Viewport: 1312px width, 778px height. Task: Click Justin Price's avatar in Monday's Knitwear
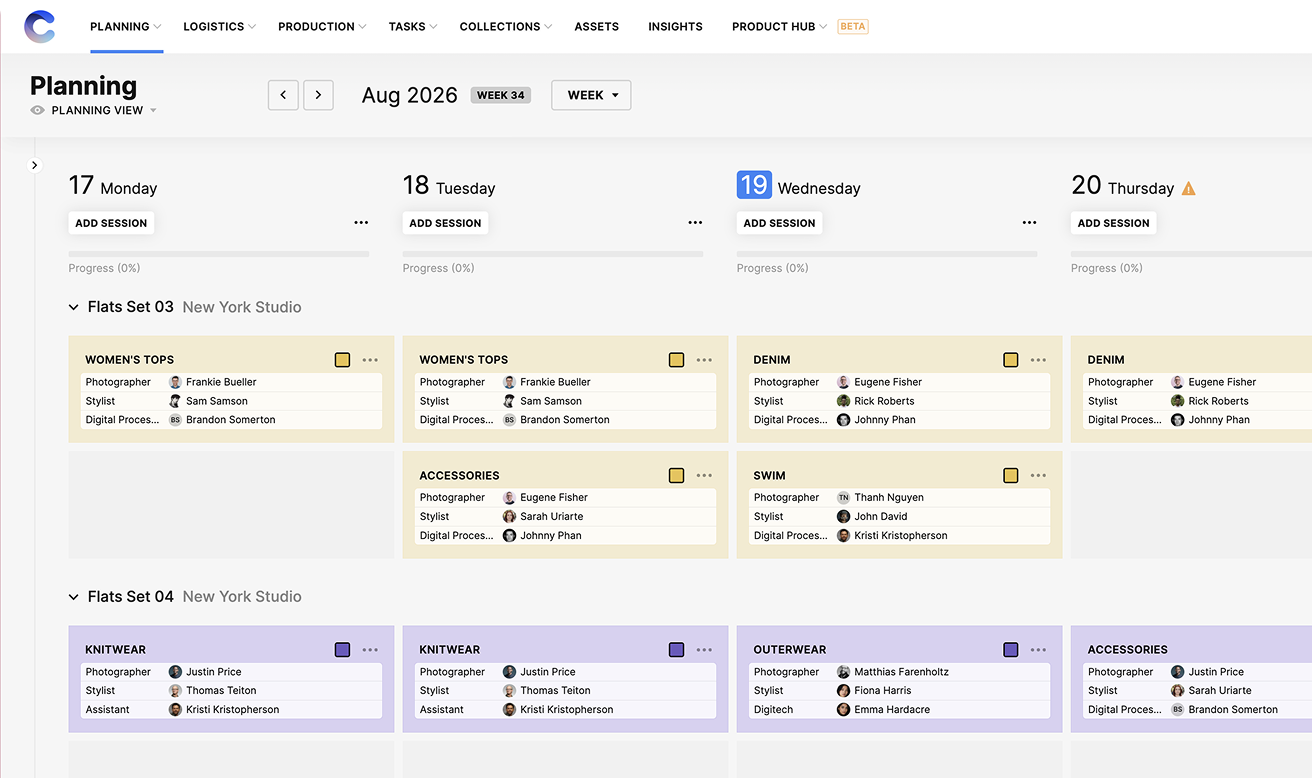[175, 672]
